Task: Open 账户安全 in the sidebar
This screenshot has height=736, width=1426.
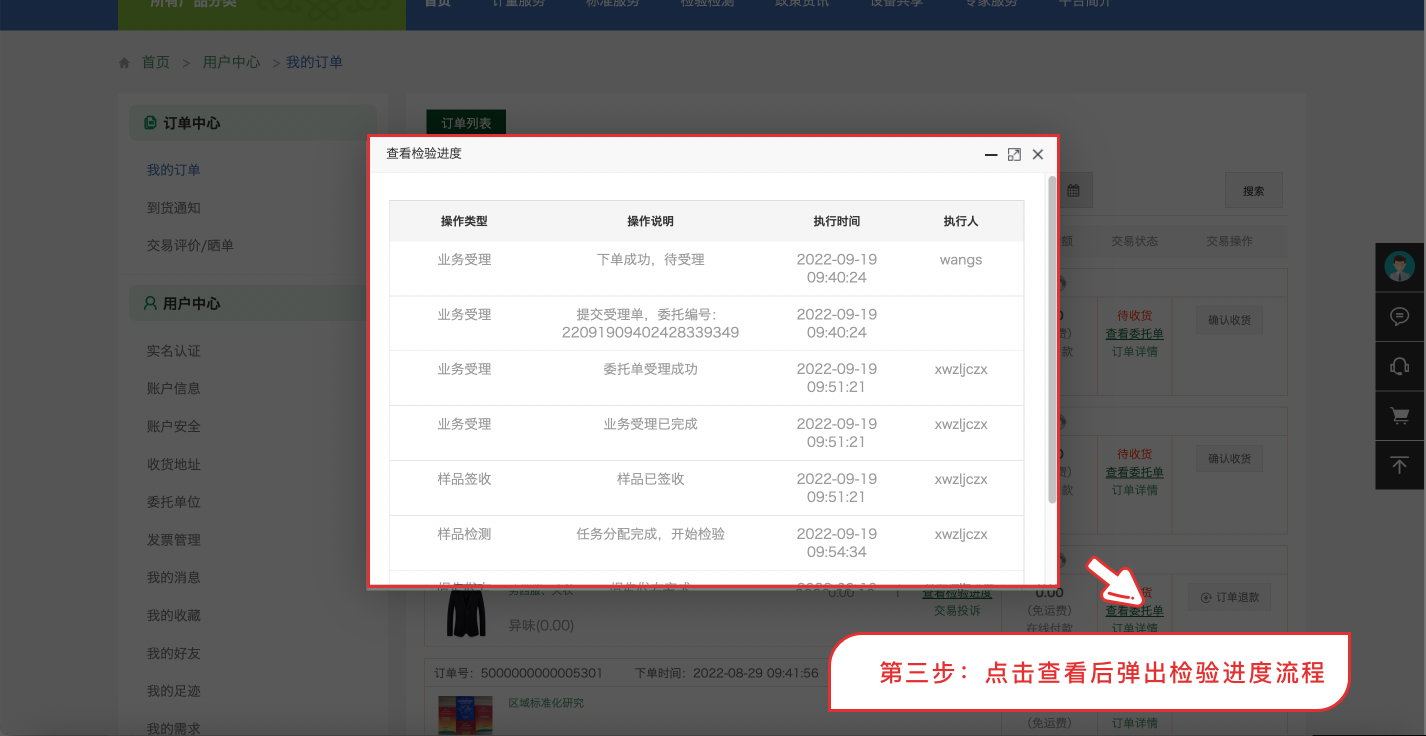Action: [174, 426]
